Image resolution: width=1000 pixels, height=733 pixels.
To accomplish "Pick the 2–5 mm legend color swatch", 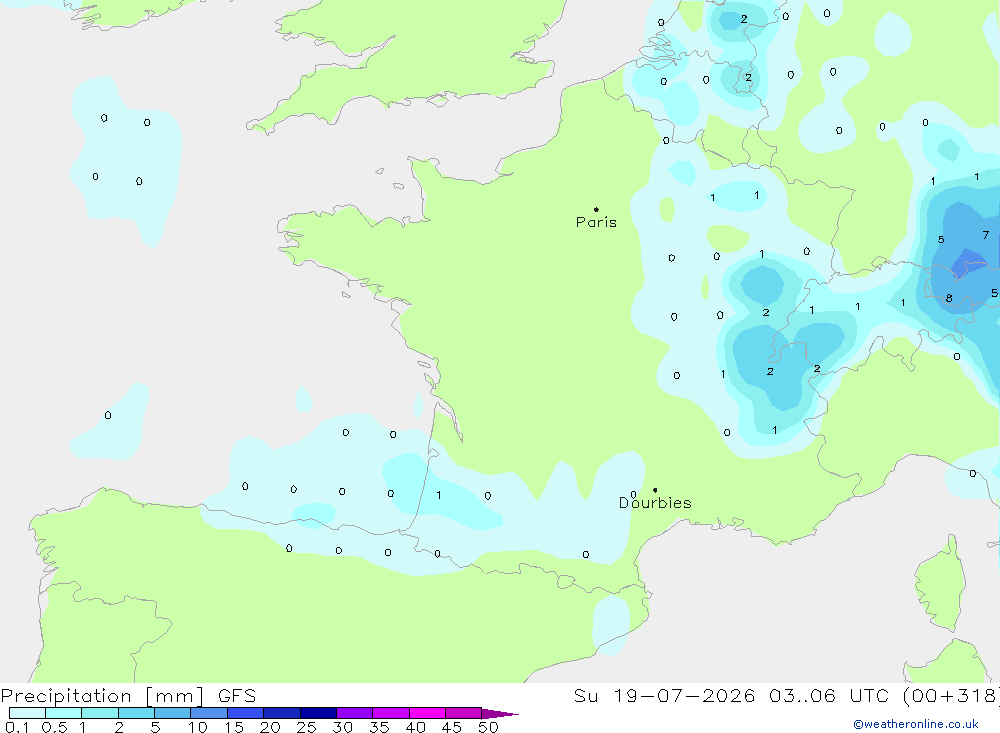I will [136, 713].
